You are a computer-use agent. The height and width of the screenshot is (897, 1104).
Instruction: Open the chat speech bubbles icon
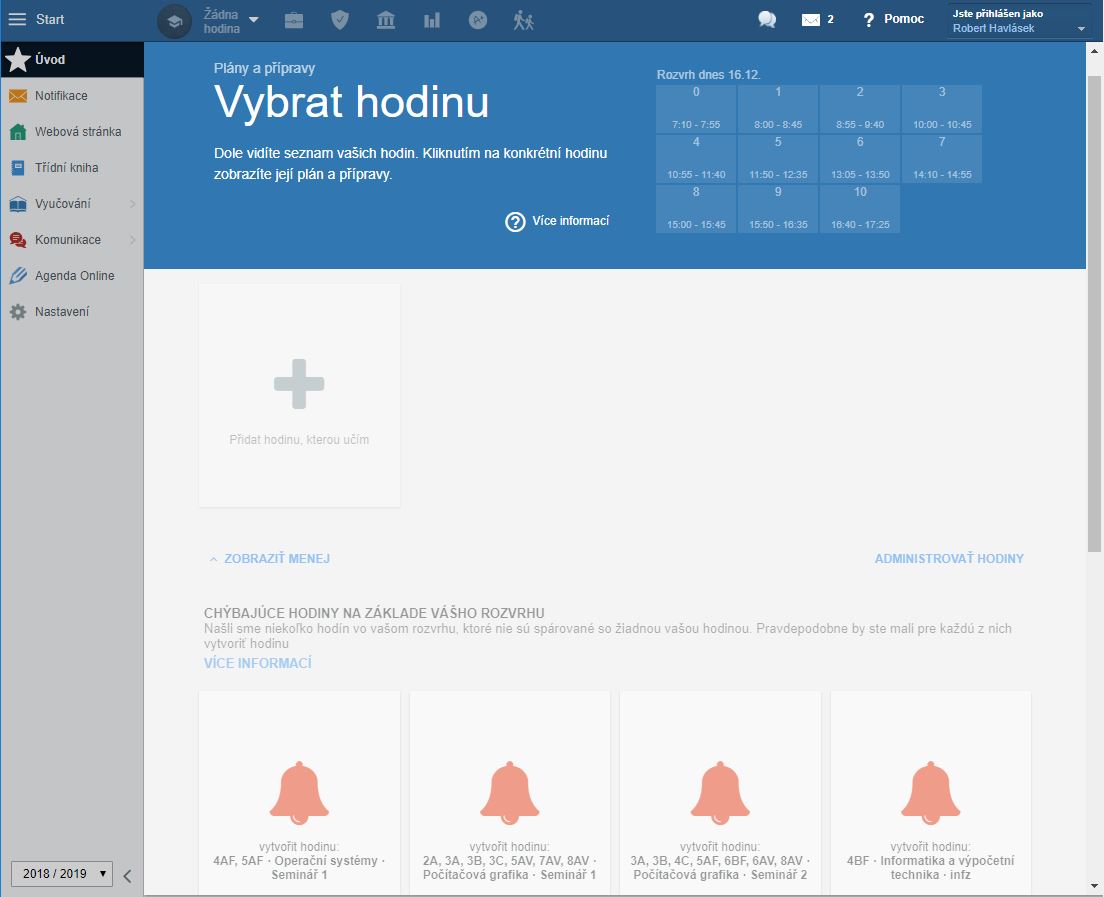(x=767, y=20)
